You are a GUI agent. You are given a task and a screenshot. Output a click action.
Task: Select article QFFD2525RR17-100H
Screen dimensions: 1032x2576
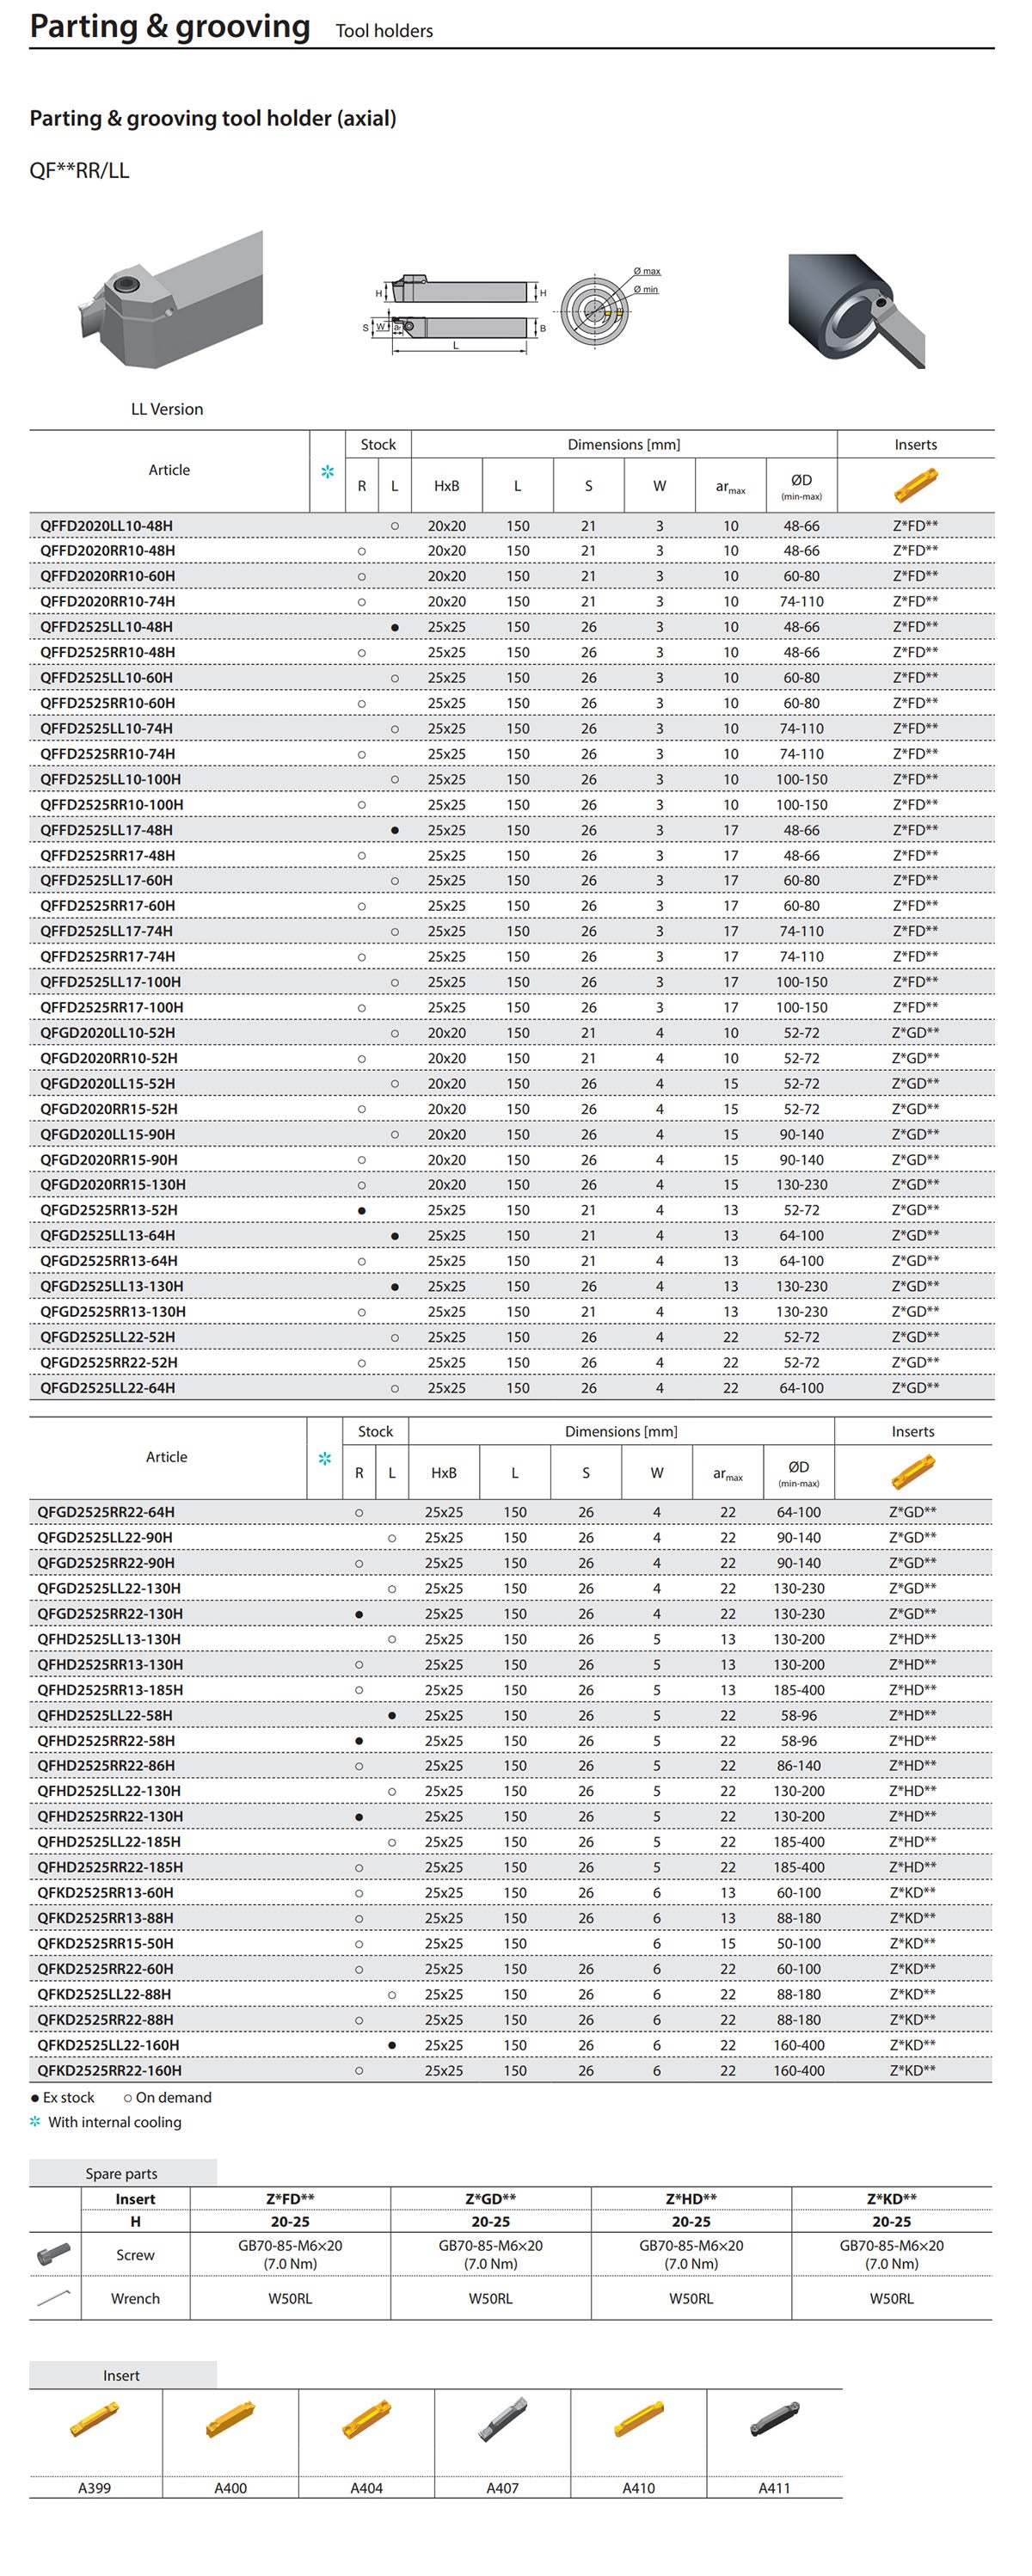[x=112, y=1007]
